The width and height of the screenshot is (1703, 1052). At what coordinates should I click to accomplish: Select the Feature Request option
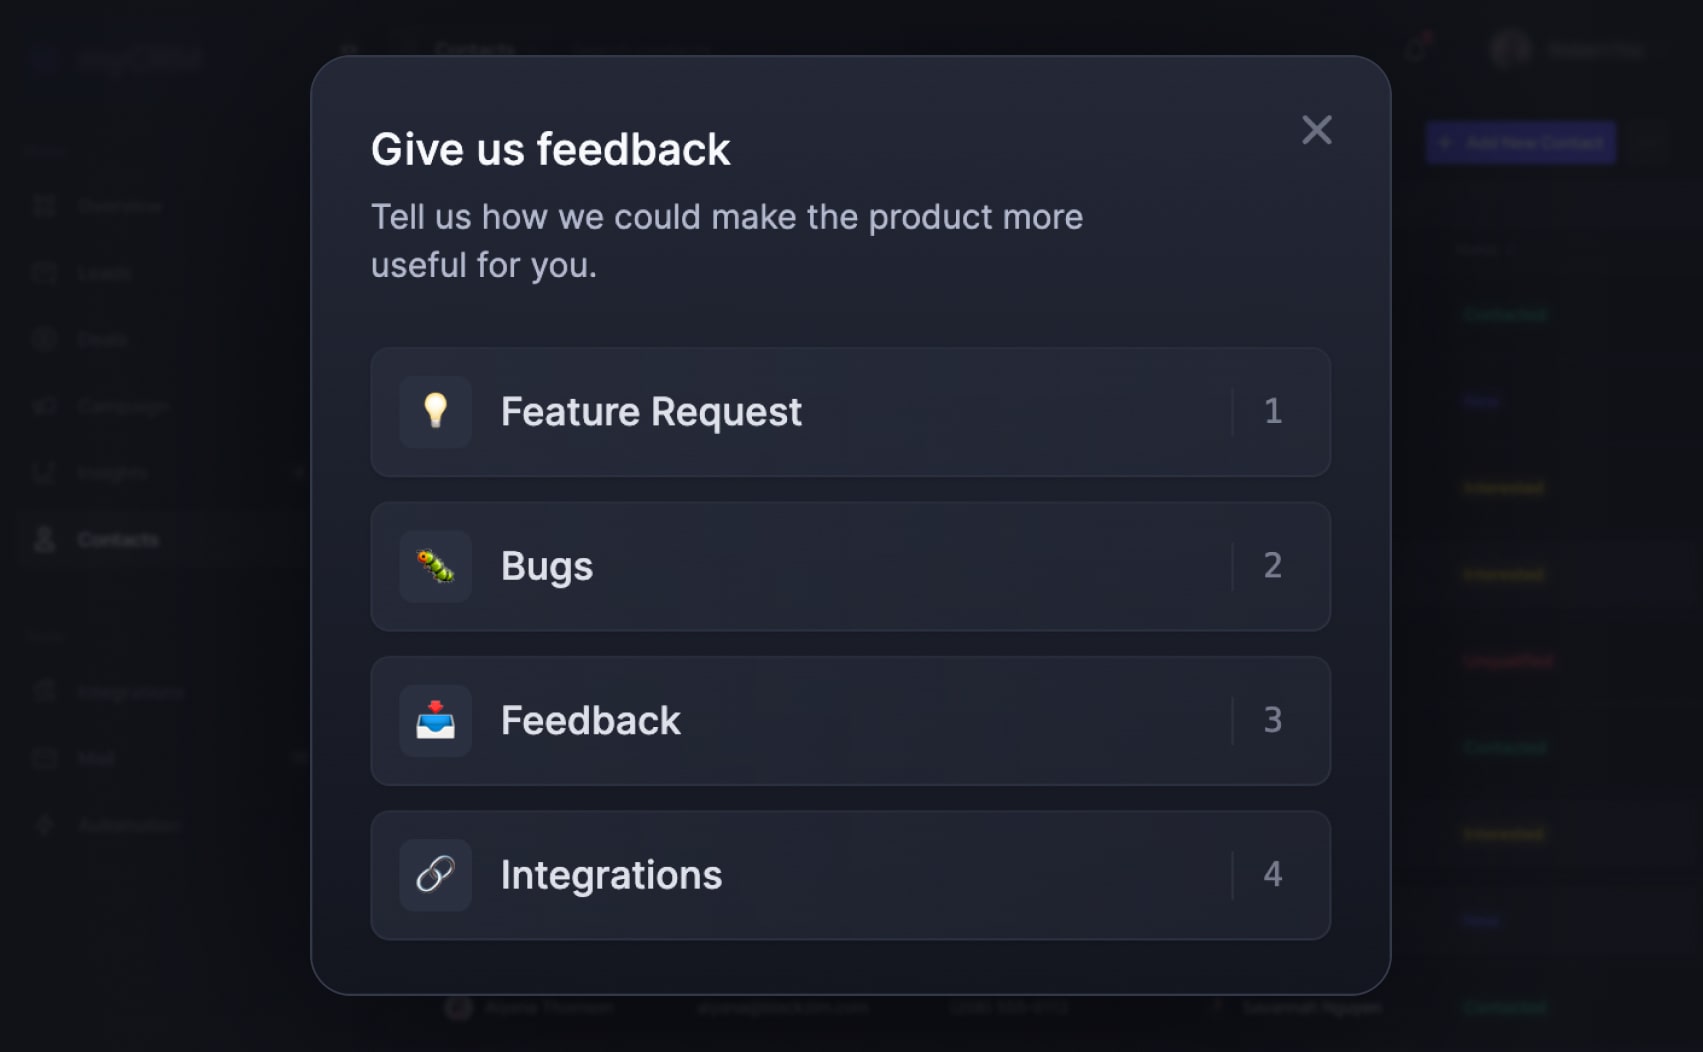tap(850, 412)
